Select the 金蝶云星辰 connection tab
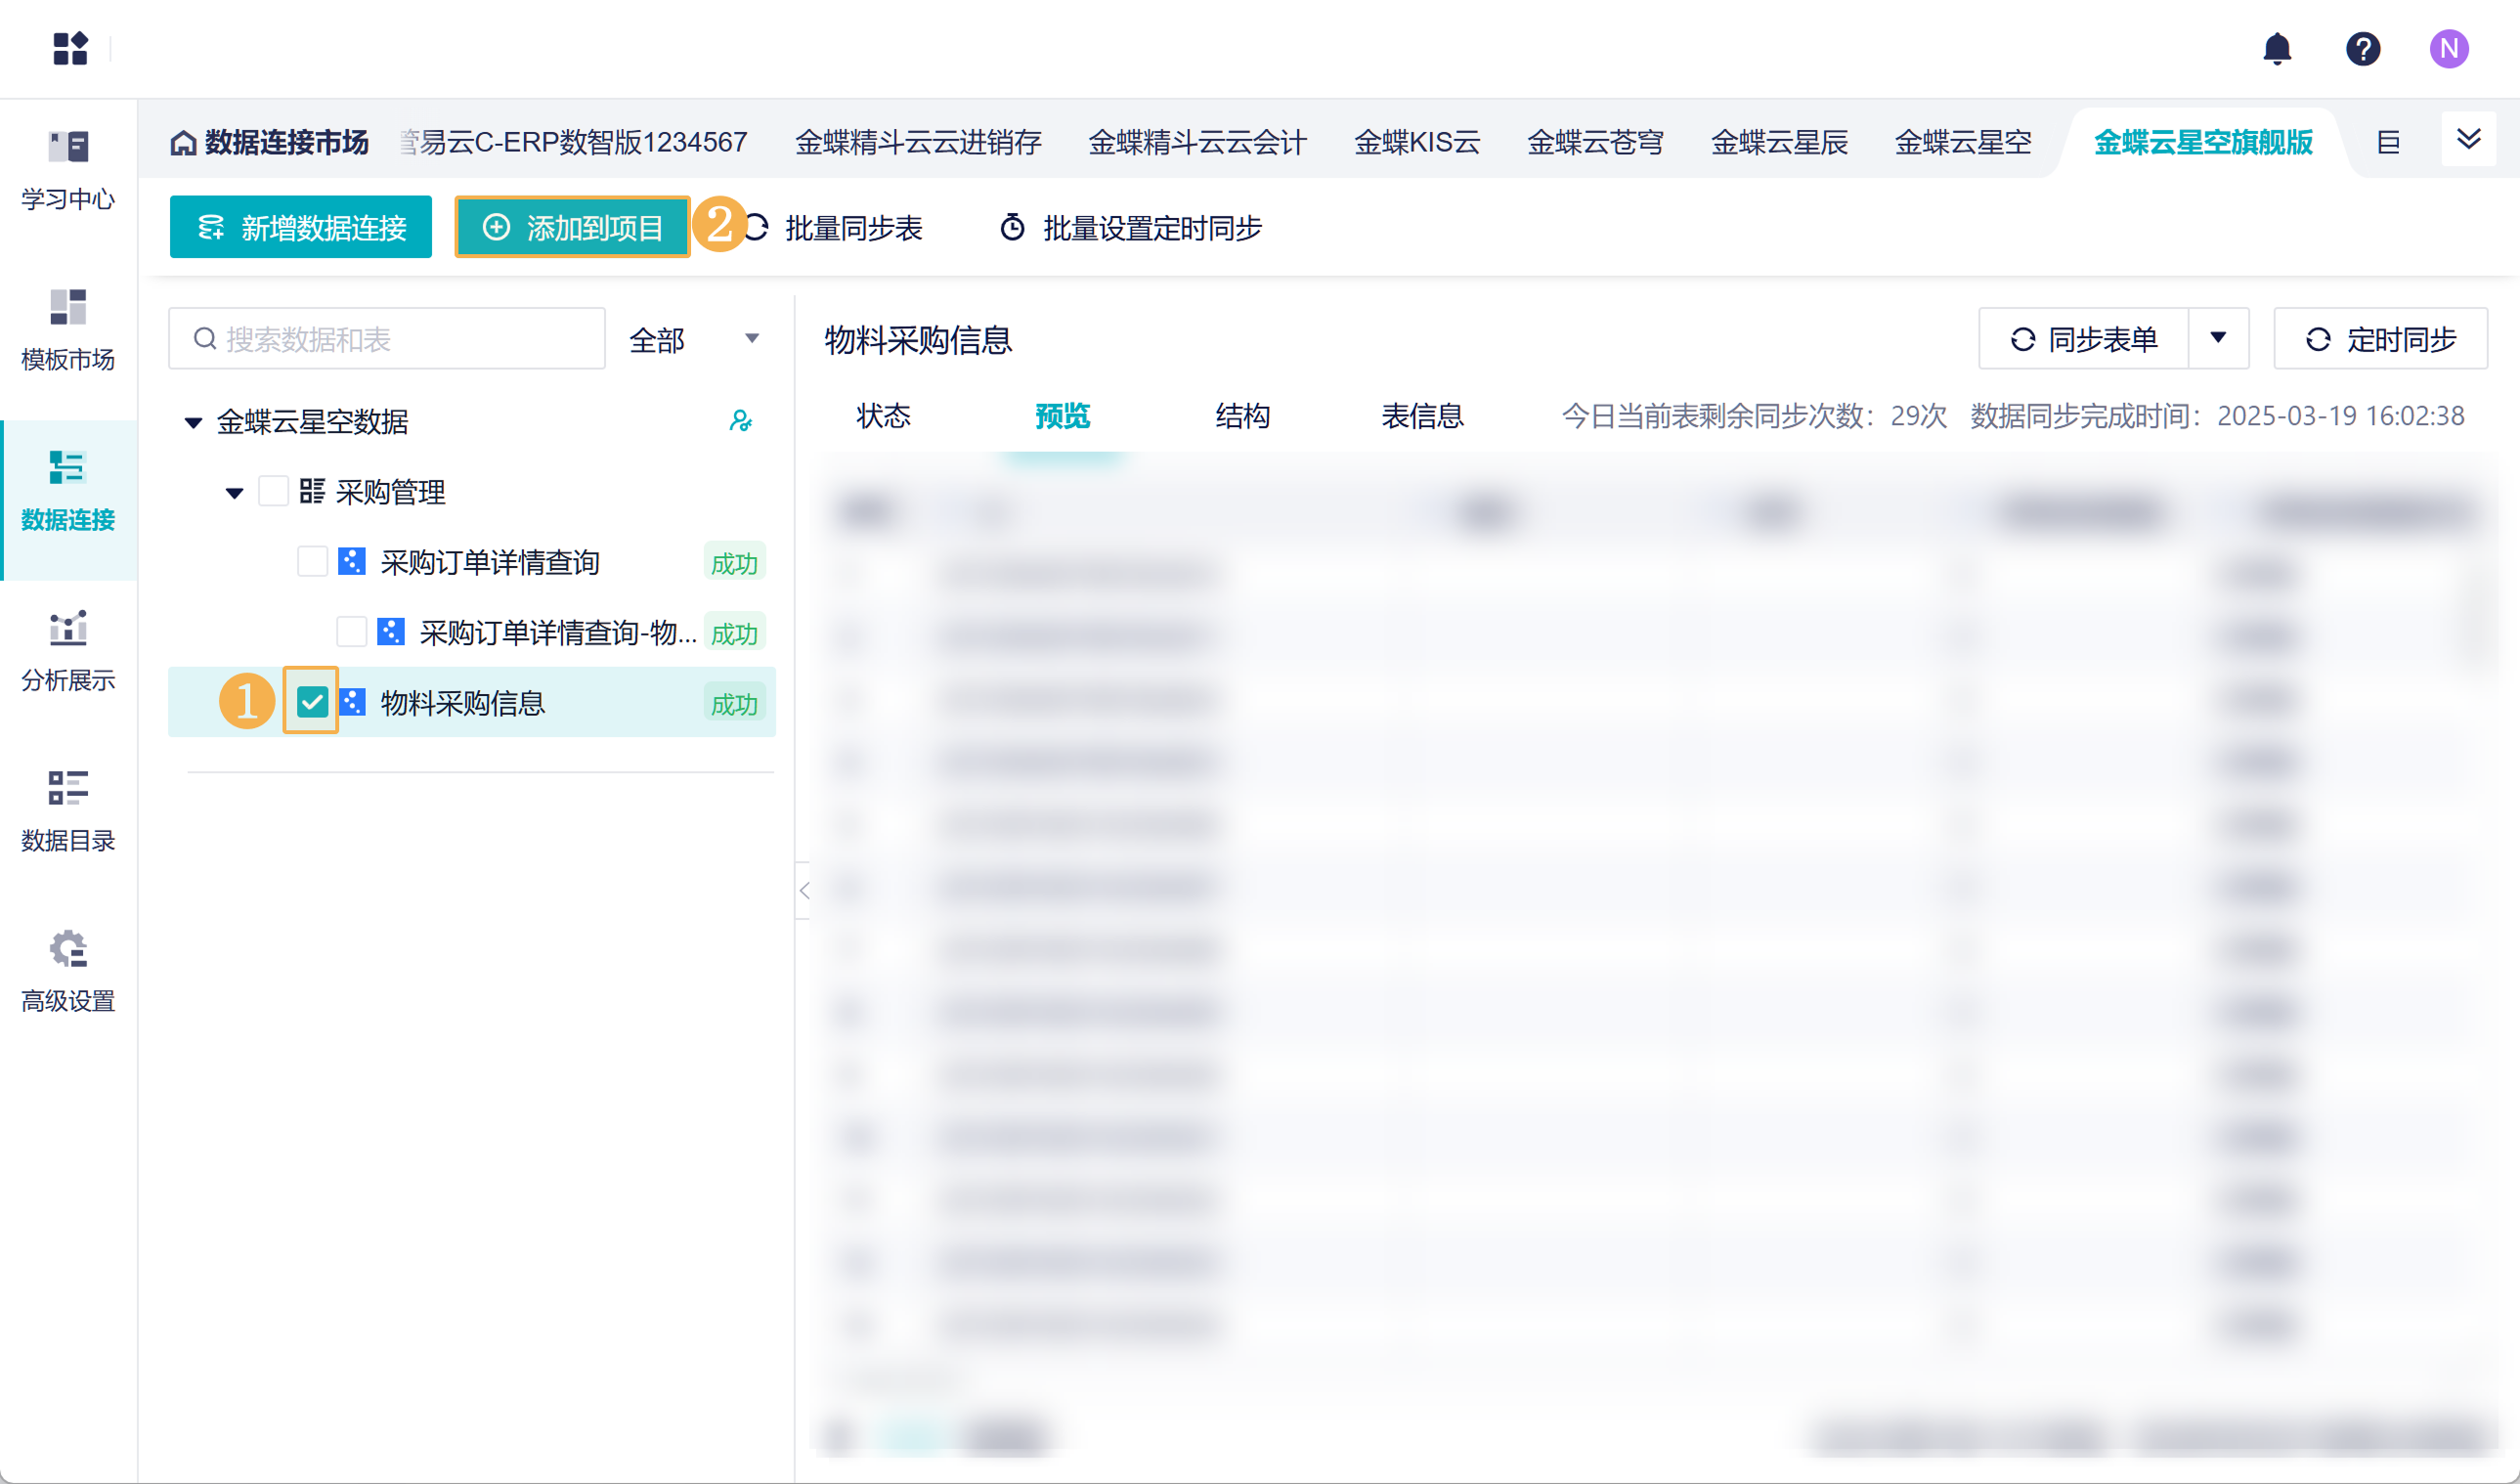Screen dimensions: 2520x1484 click(1778, 143)
